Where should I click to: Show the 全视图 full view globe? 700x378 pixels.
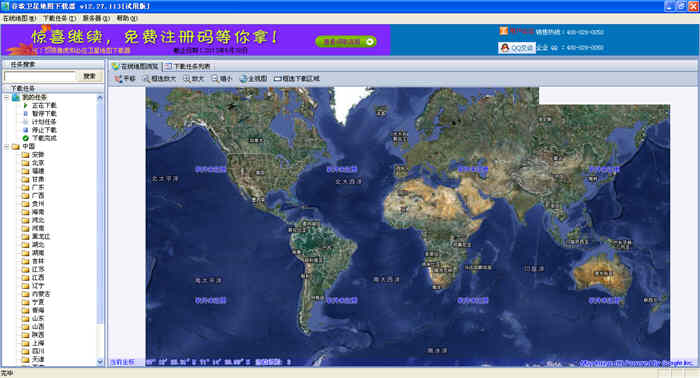coord(253,79)
